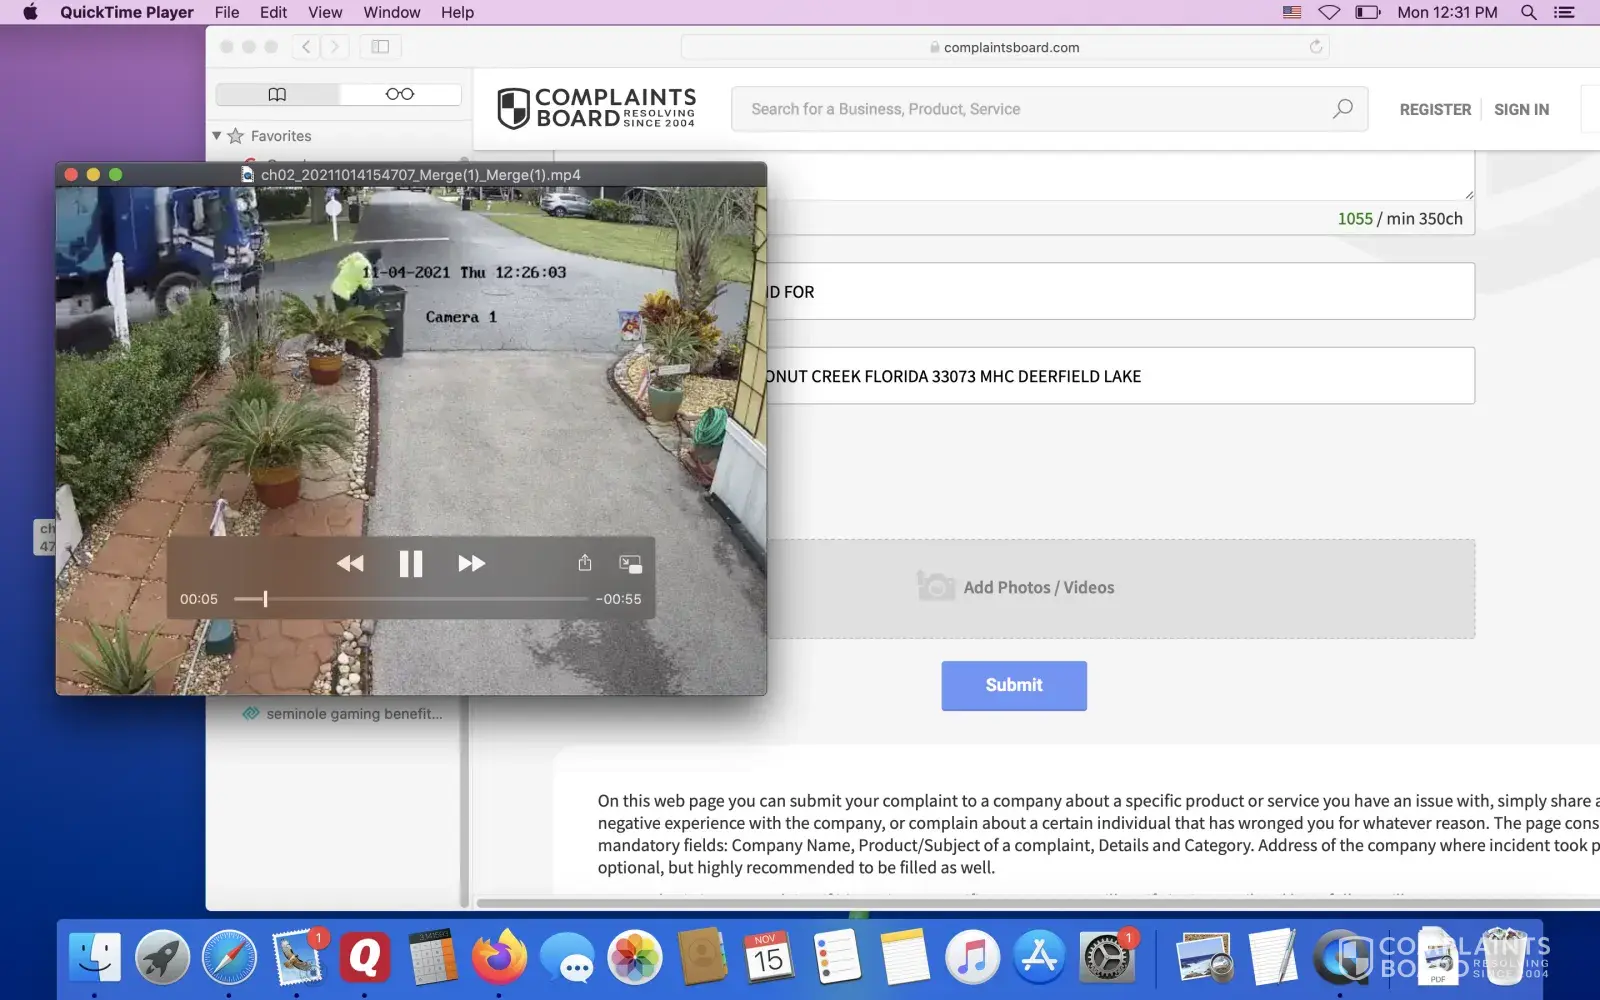This screenshot has width=1600, height=1000.
Task: Click the REGISTER link
Action: coord(1435,109)
